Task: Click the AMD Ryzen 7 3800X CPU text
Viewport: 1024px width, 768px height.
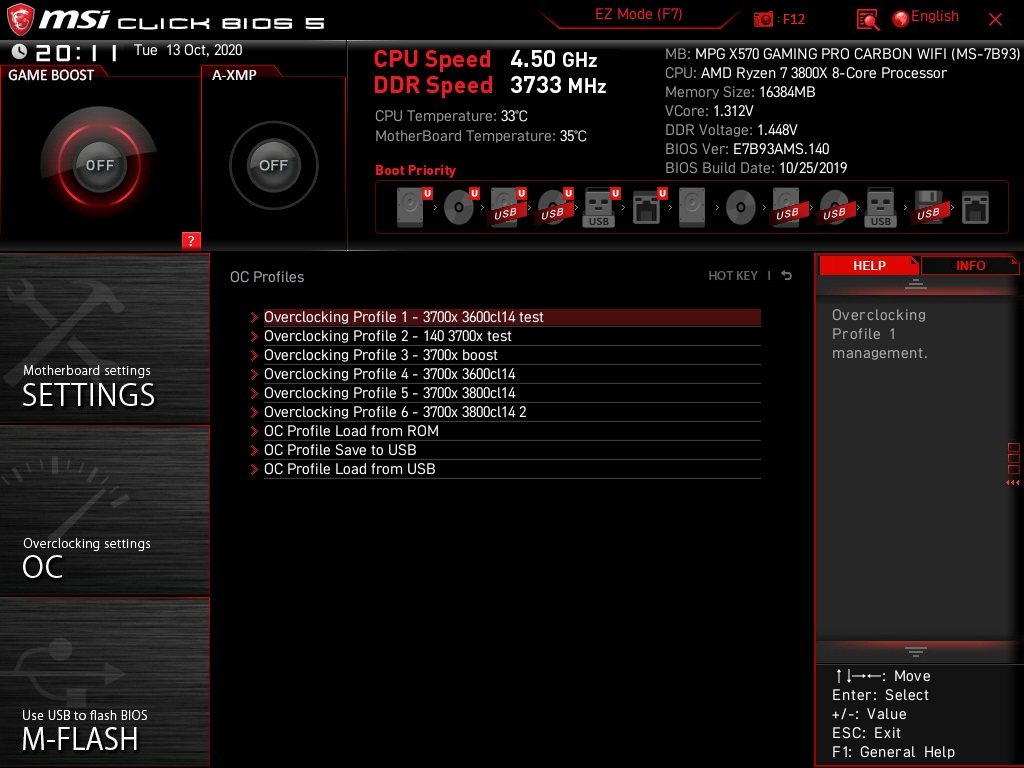Action: pyautogui.click(x=806, y=73)
